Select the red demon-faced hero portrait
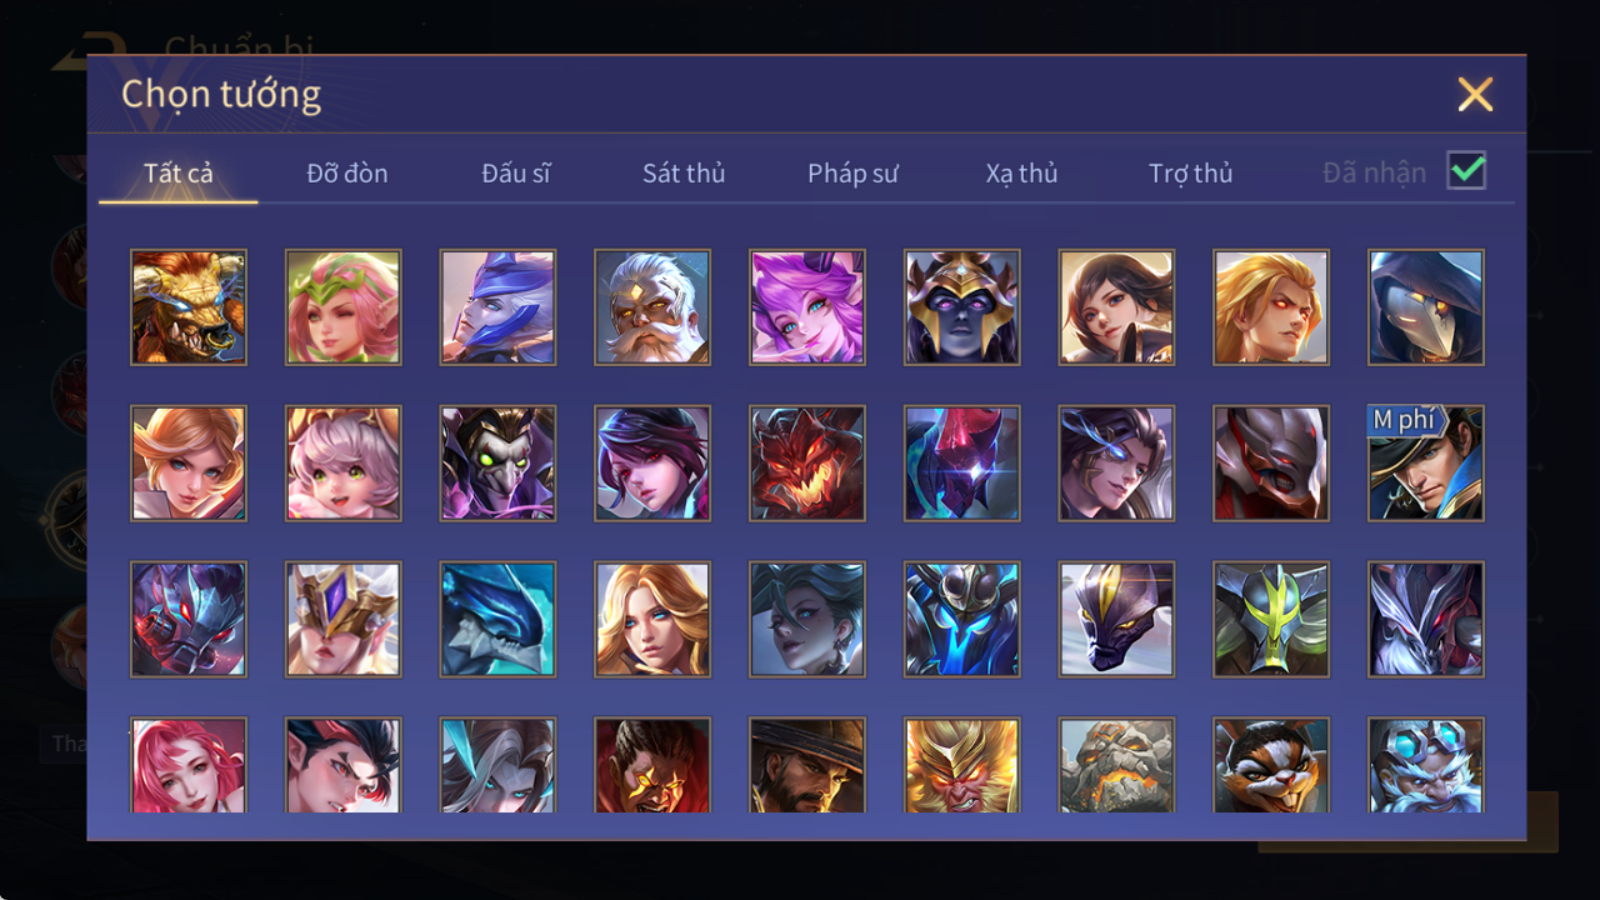Image resolution: width=1600 pixels, height=900 pixels. [x=807, y=463]
